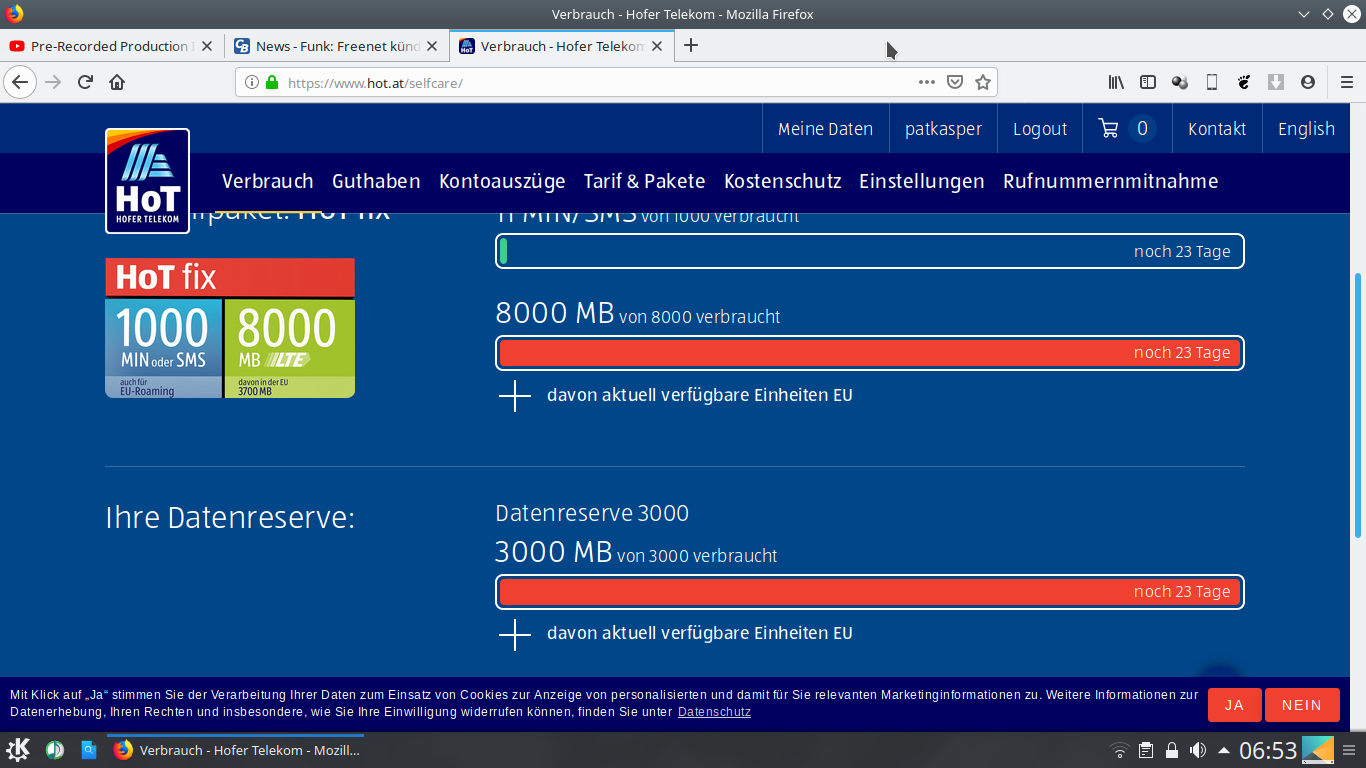Image resolution: width=1366 pixels, height=768 pixels.
Task: Open the page actions three-dot menu
Action: [927, 82]
